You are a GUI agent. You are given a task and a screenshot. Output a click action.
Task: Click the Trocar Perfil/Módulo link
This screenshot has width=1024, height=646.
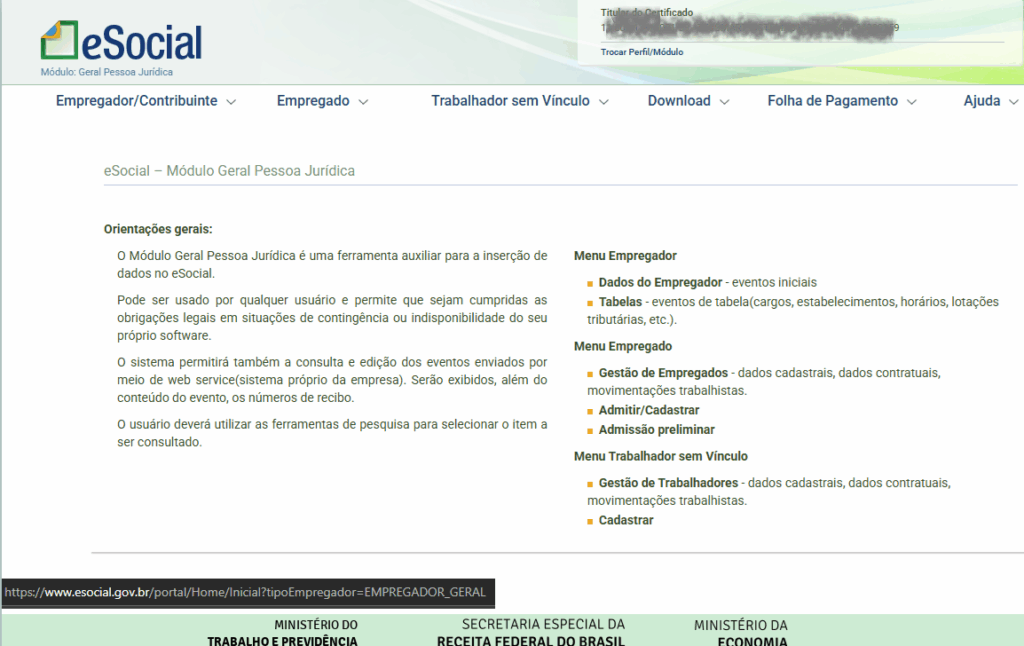pyautogui.click(x=642, y=52)
